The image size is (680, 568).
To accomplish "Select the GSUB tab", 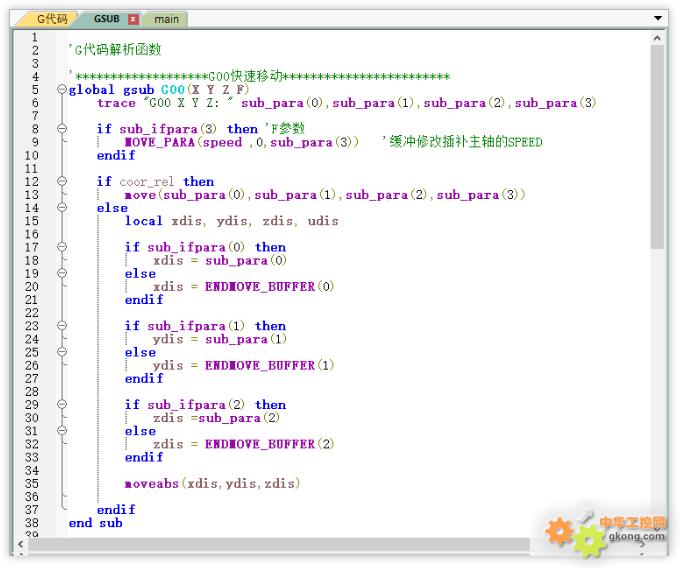I will pyautogui.click(x=107, y=19).
